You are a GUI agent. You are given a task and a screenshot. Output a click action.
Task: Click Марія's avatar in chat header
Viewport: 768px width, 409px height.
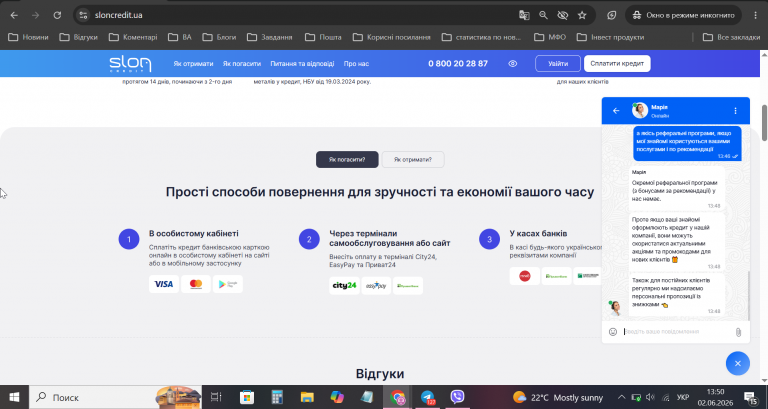point(640,111)
